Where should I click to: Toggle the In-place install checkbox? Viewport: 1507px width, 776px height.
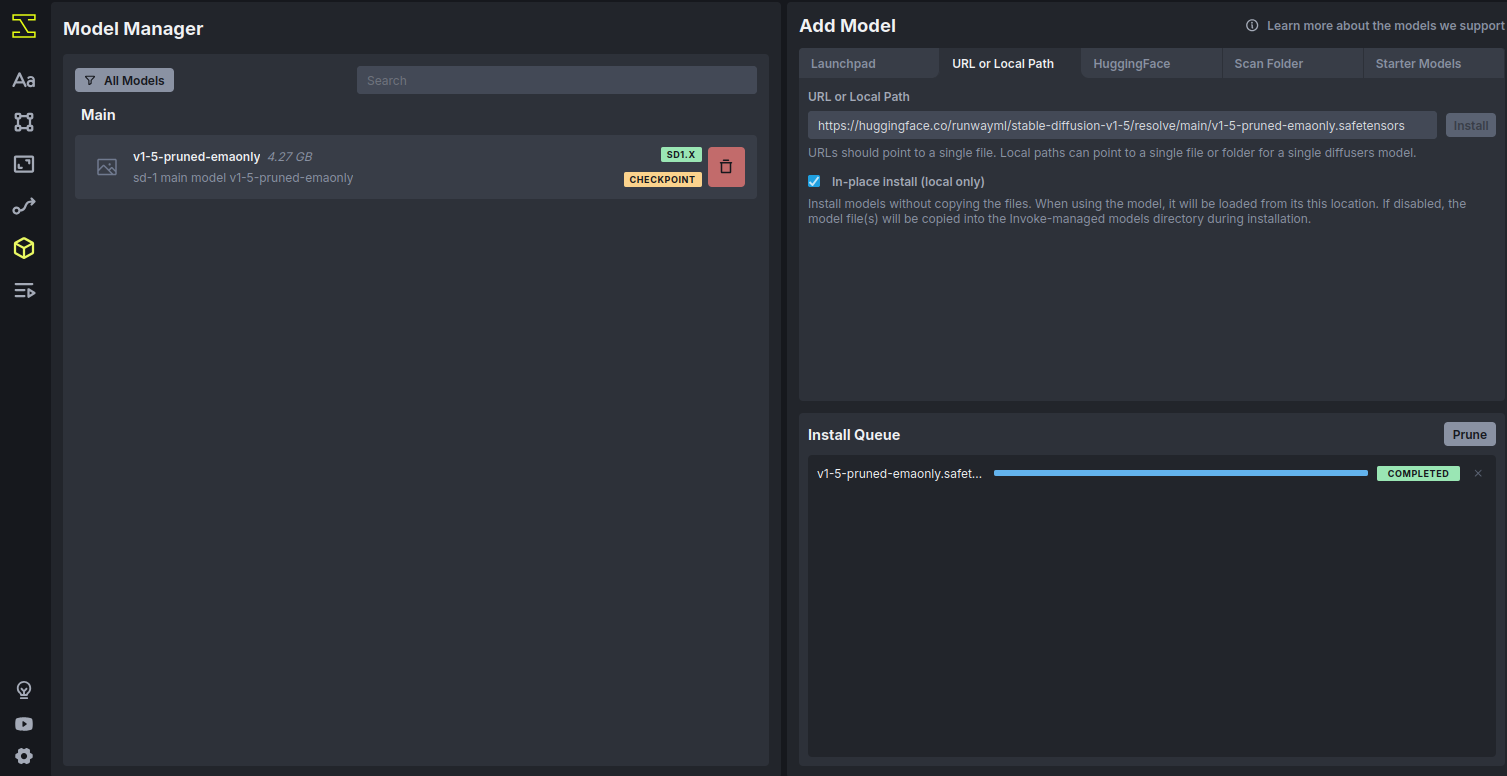click(x=814, y=182)
